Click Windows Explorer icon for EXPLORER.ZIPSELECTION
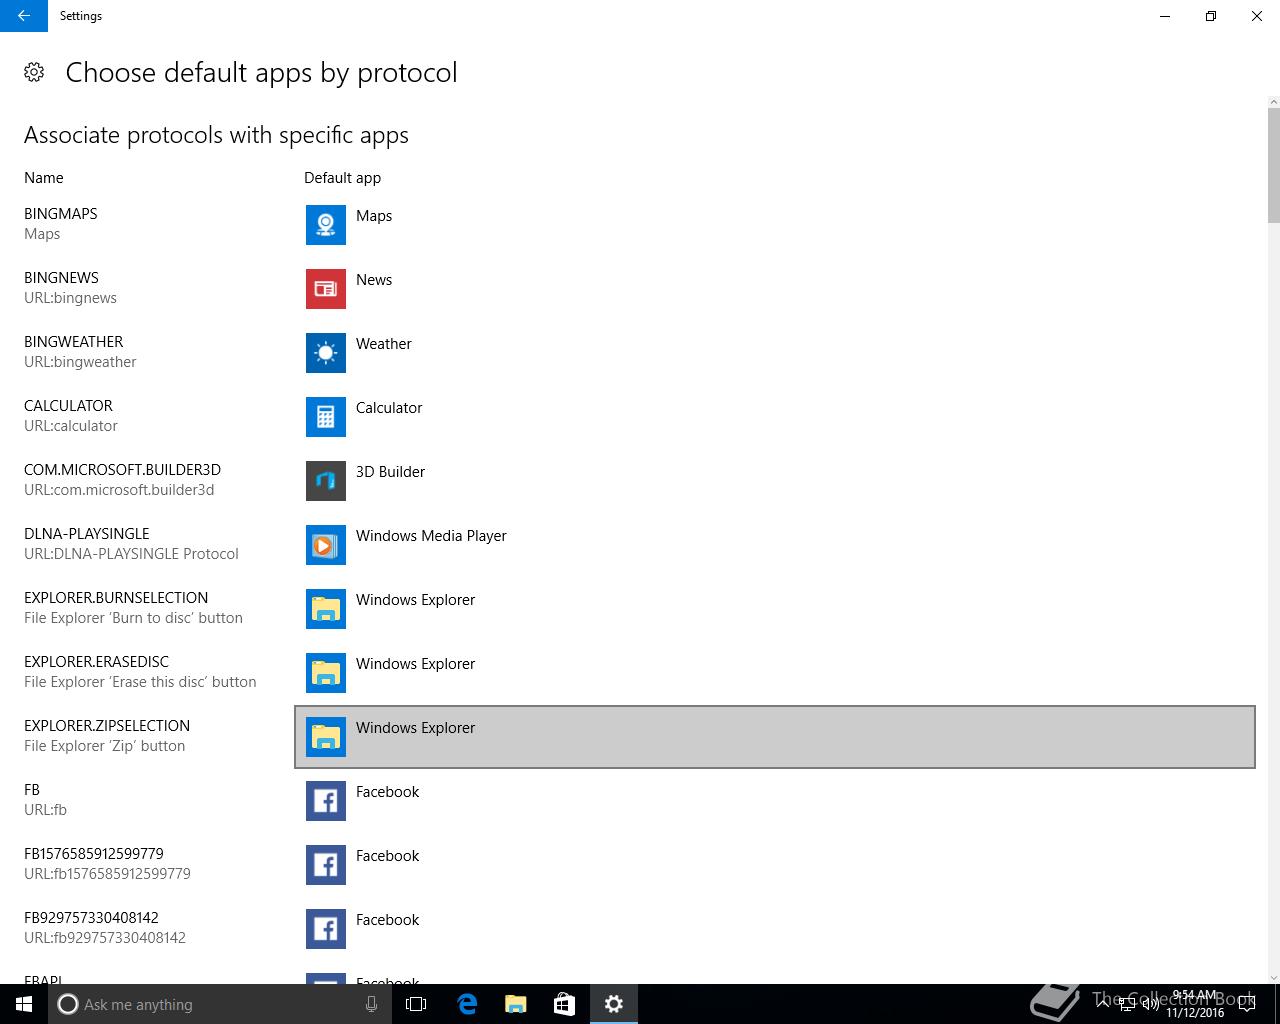 326,737
